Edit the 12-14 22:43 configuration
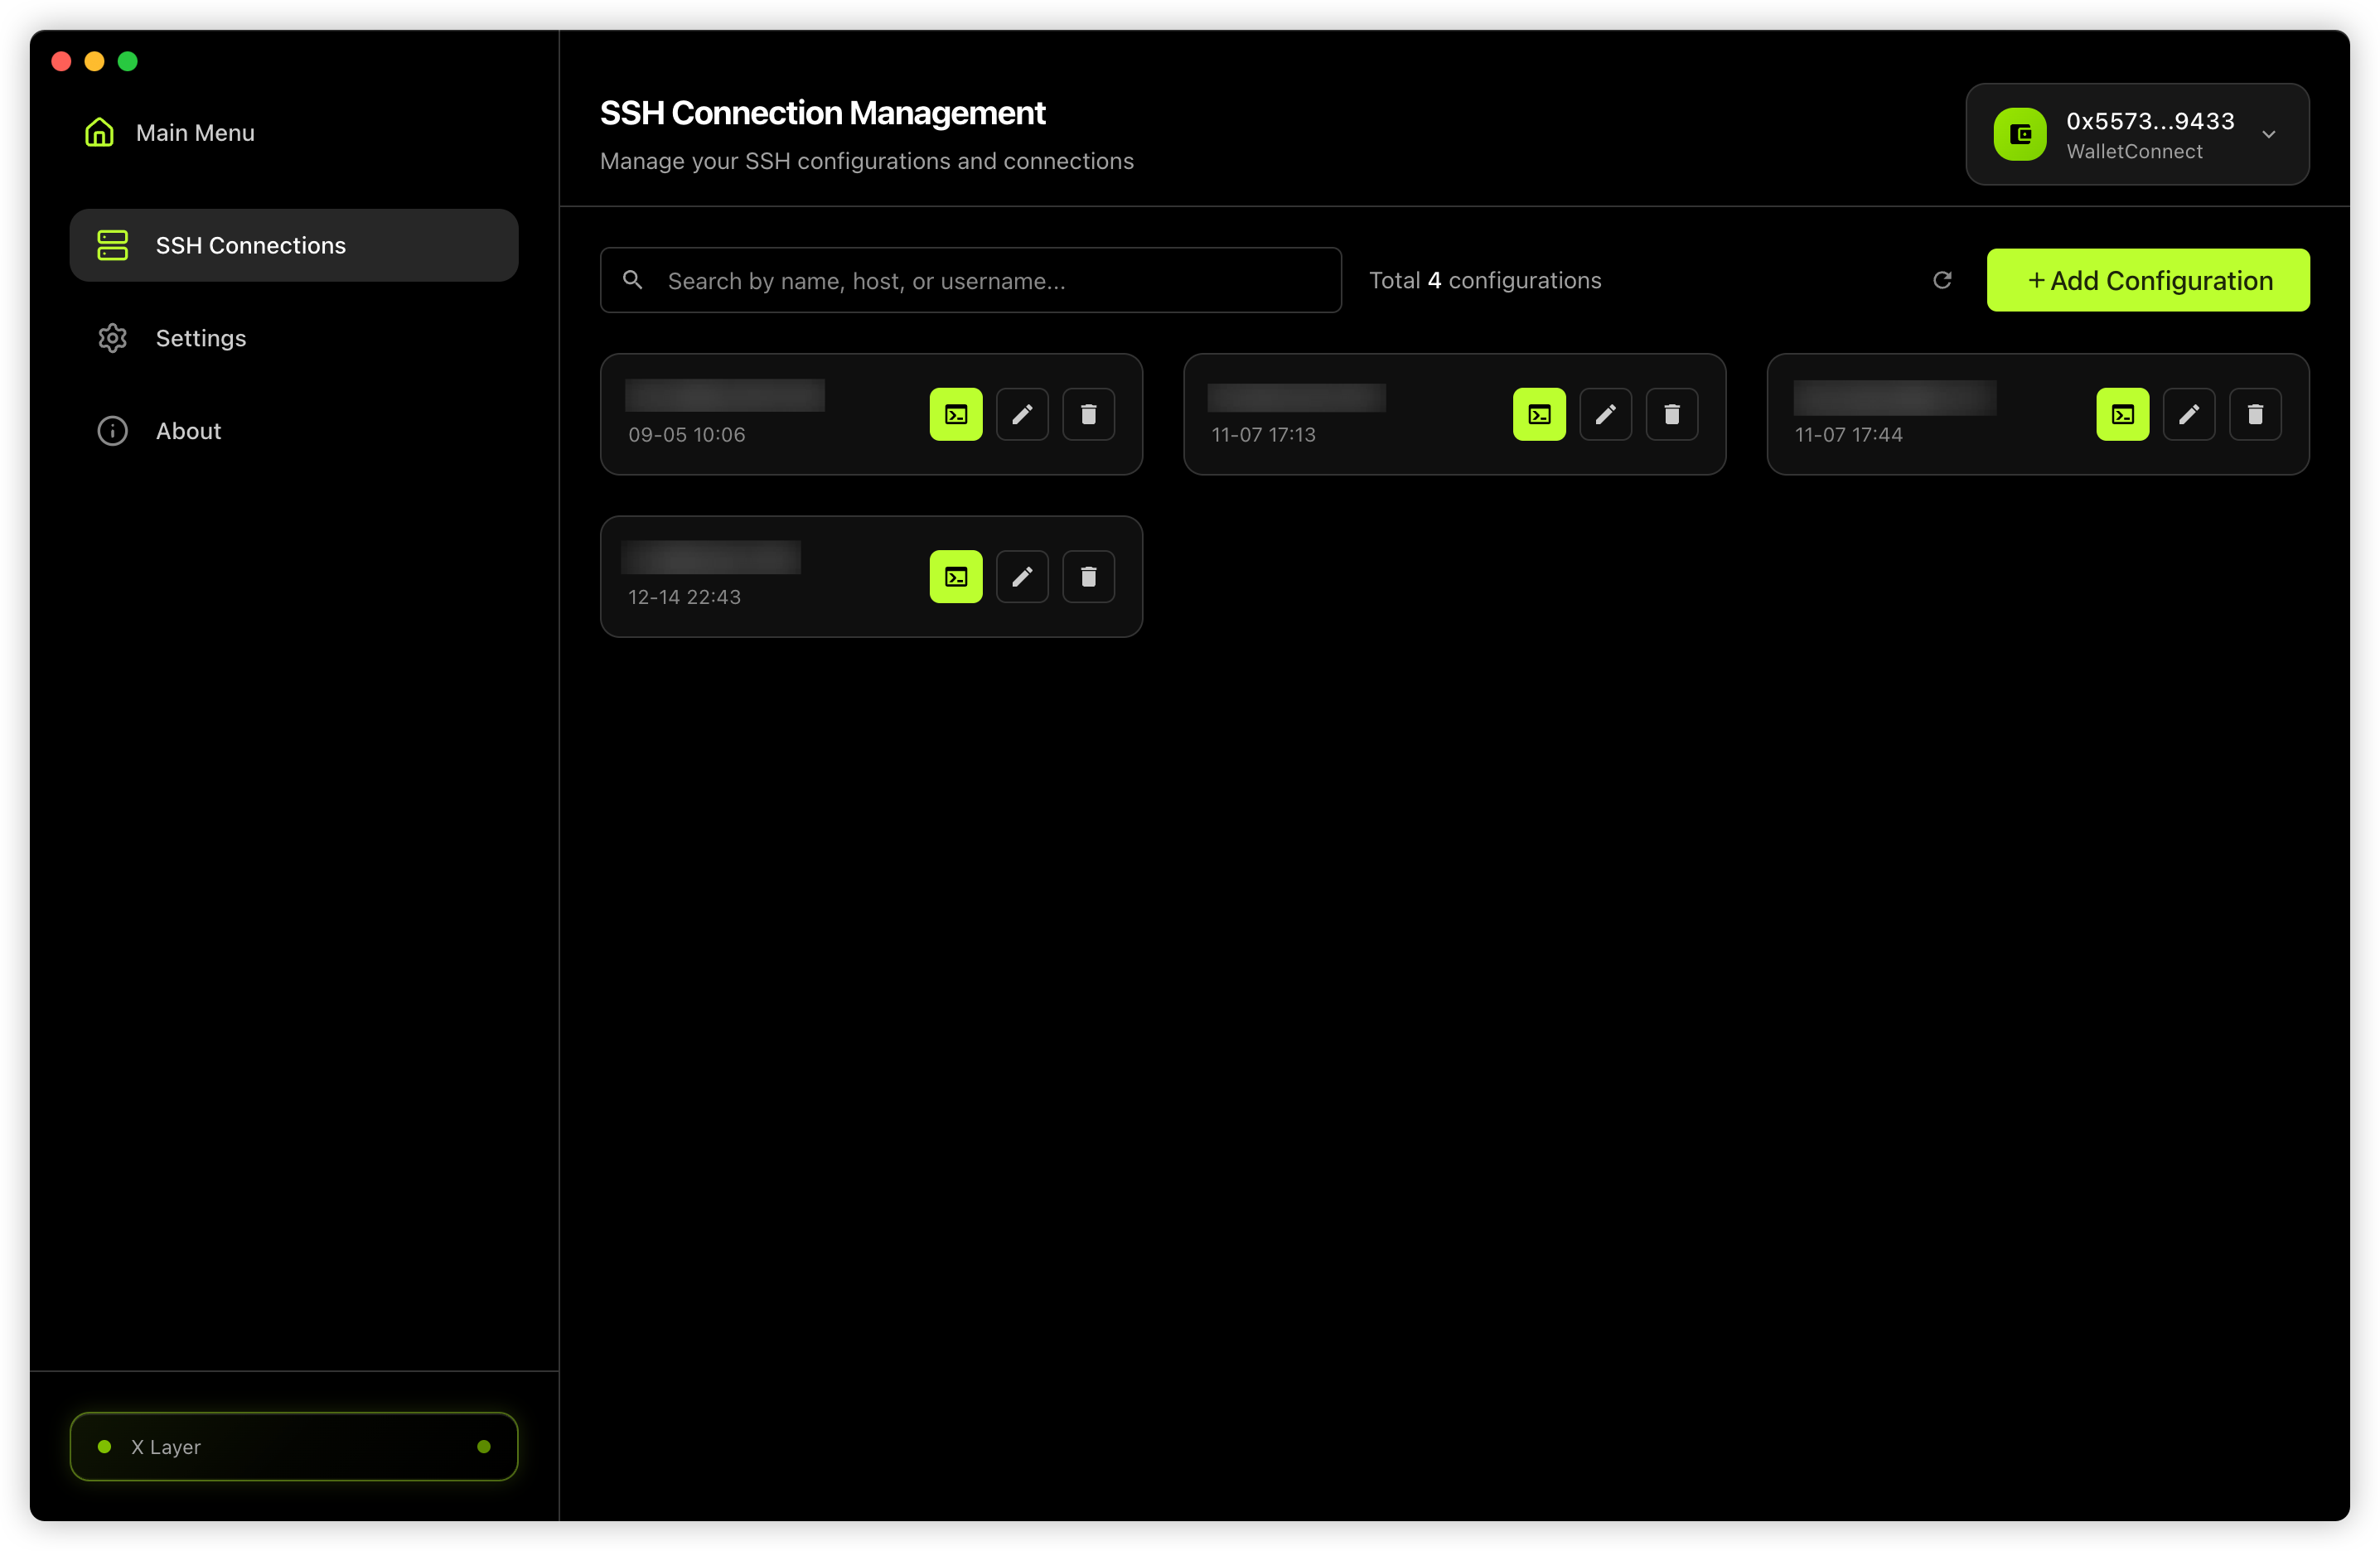2380x1551 pixels. [1021, 576]
